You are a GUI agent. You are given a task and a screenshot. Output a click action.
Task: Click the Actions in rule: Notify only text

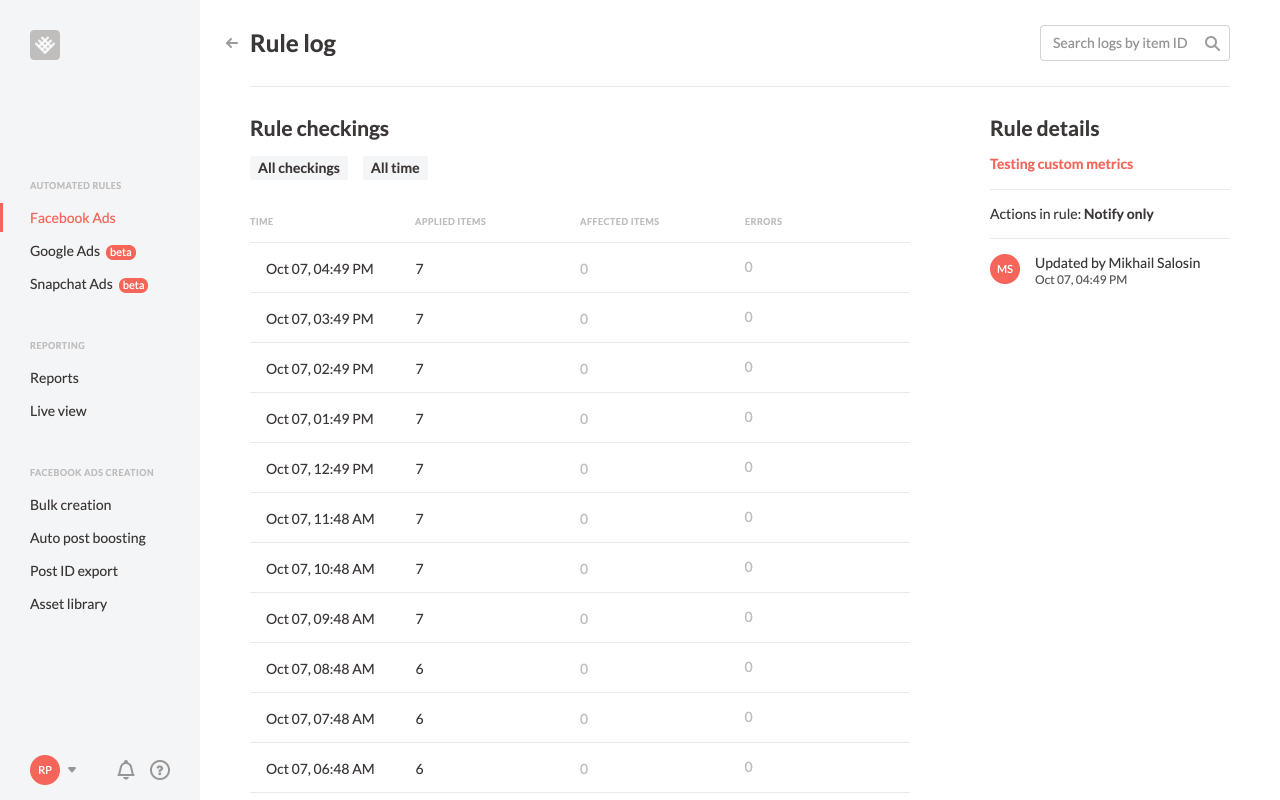coord(1071,214)
